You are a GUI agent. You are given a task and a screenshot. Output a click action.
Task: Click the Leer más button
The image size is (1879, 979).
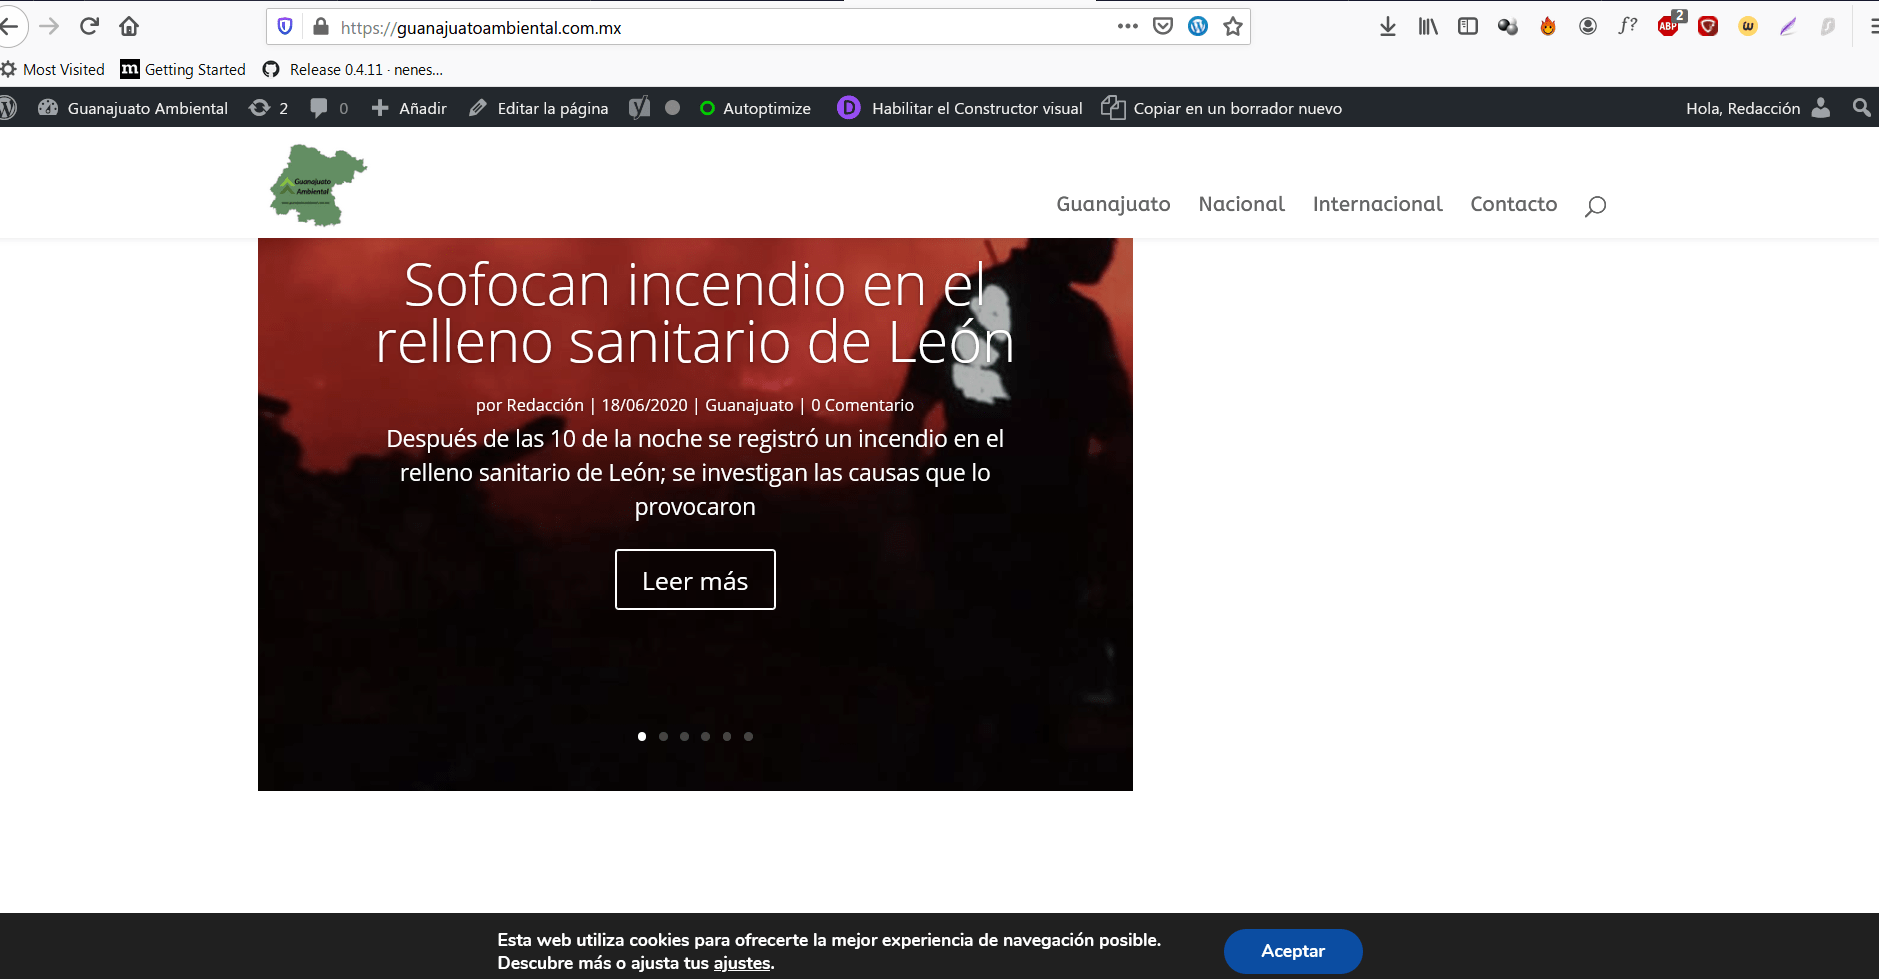[695, 580]
